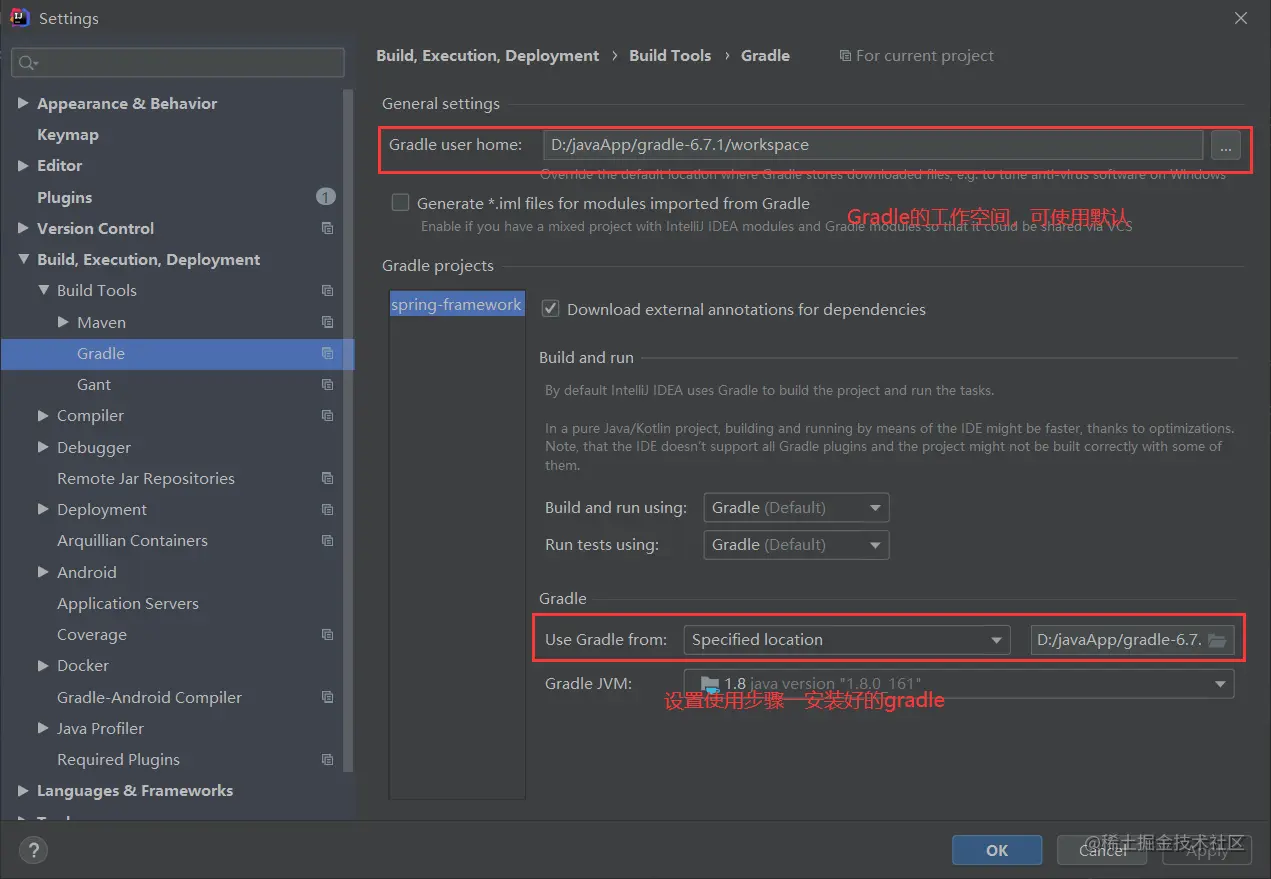Click the Cancel button

(x=1102, y=850)
